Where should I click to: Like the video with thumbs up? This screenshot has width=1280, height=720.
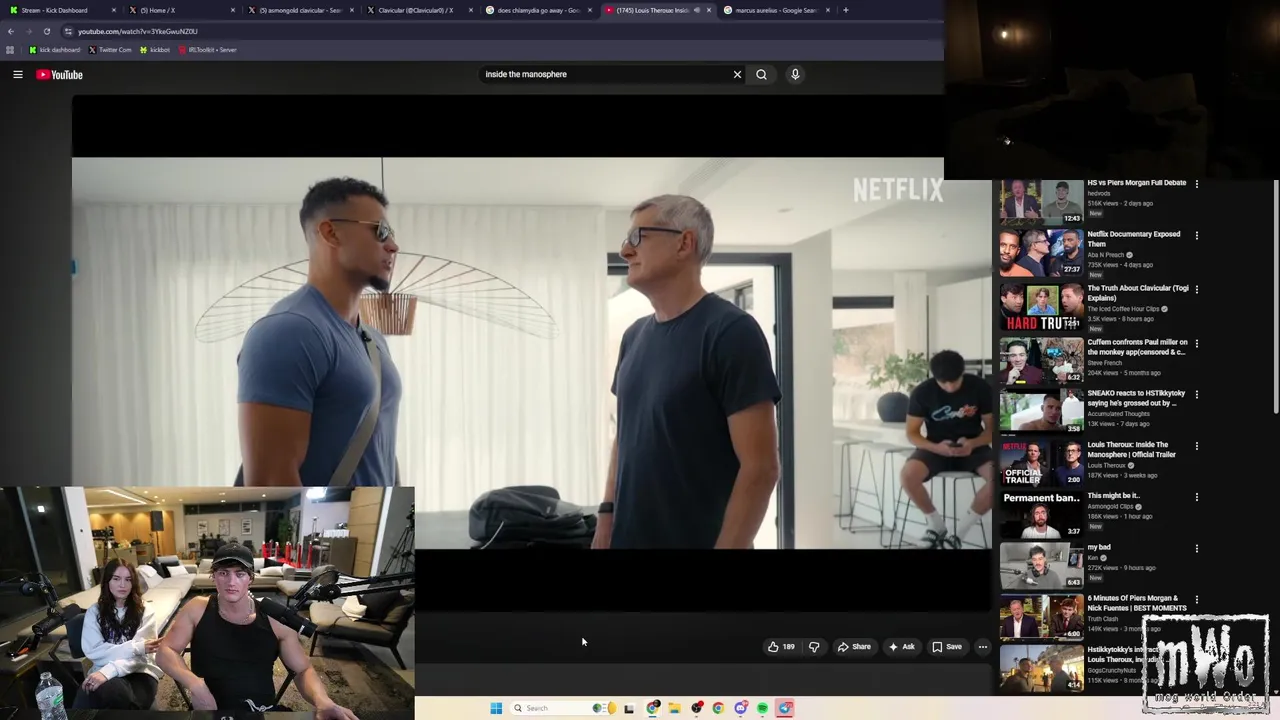point(781,647)
